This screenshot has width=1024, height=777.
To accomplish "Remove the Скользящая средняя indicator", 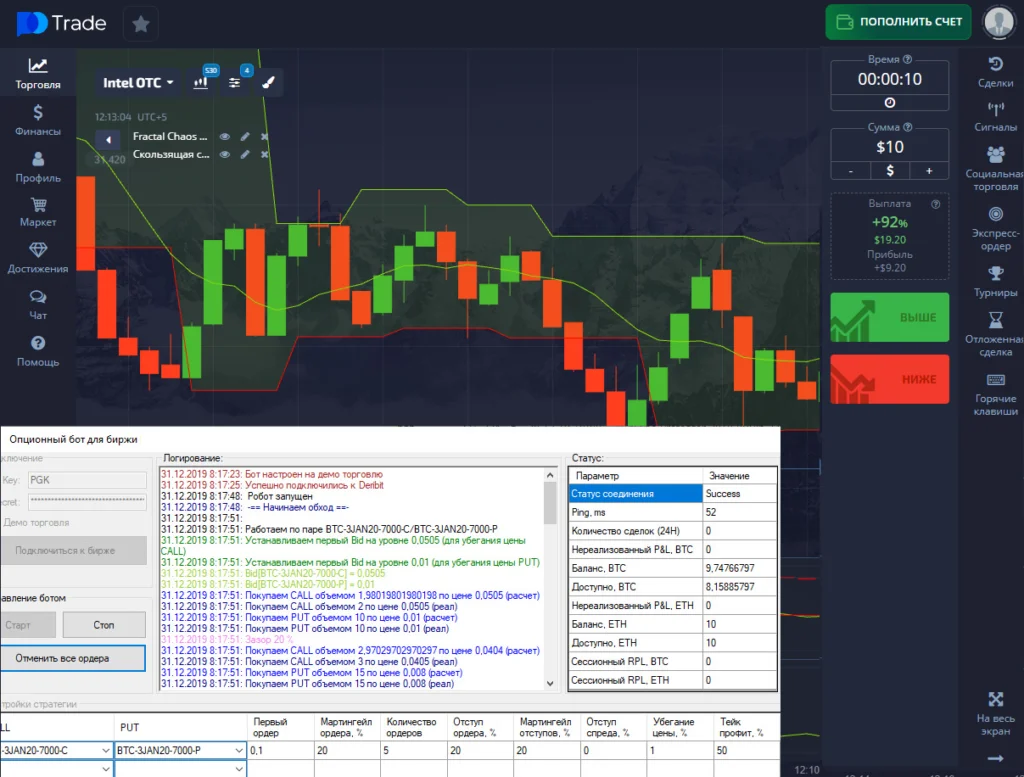I will pyautogui.click(x=265, y=155).
